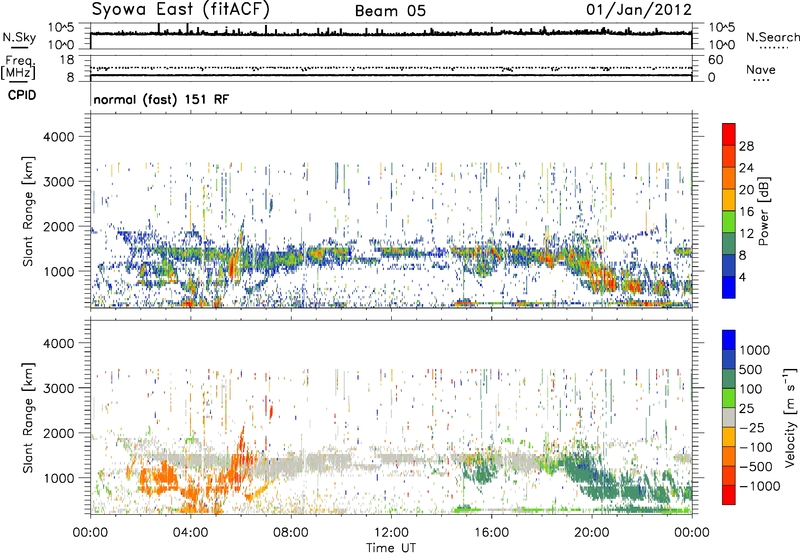Screen dimensions: 800x554
Task: Click the "Nave" legend label
Action: (x=761, y=69)
